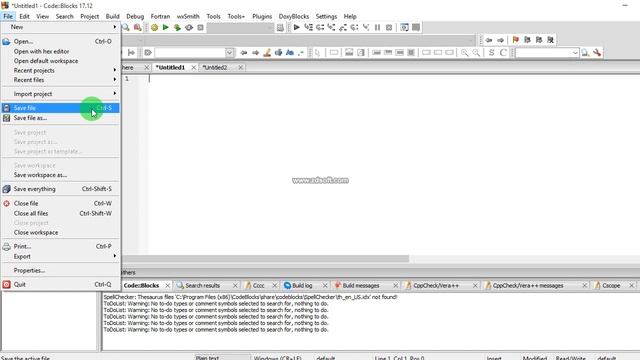The width and height of the screenshot is (640, 360).
Task: Click the Abort build icon
Action: click(x=200, y=27)
